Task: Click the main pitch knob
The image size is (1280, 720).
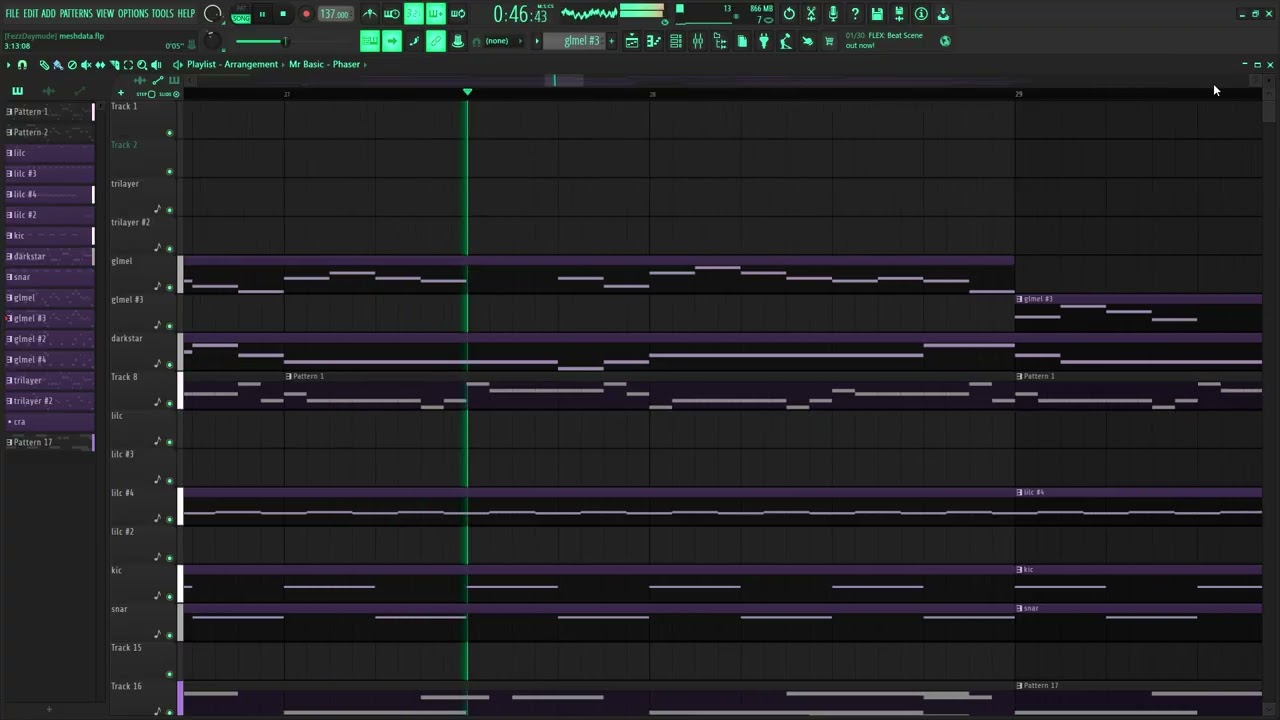Action: point(212,41)
